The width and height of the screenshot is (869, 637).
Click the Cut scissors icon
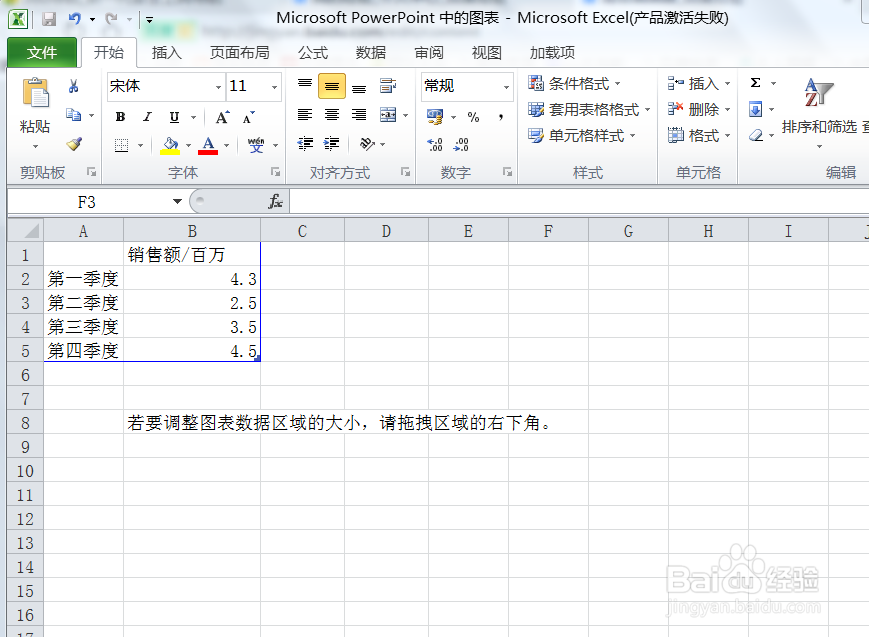[74, 86]
